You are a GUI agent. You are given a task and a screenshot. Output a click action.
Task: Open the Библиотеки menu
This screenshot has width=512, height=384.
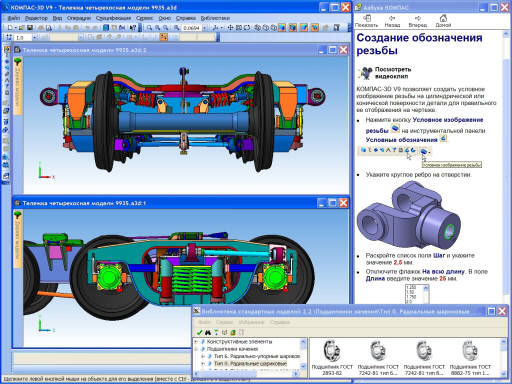point(215,18)
